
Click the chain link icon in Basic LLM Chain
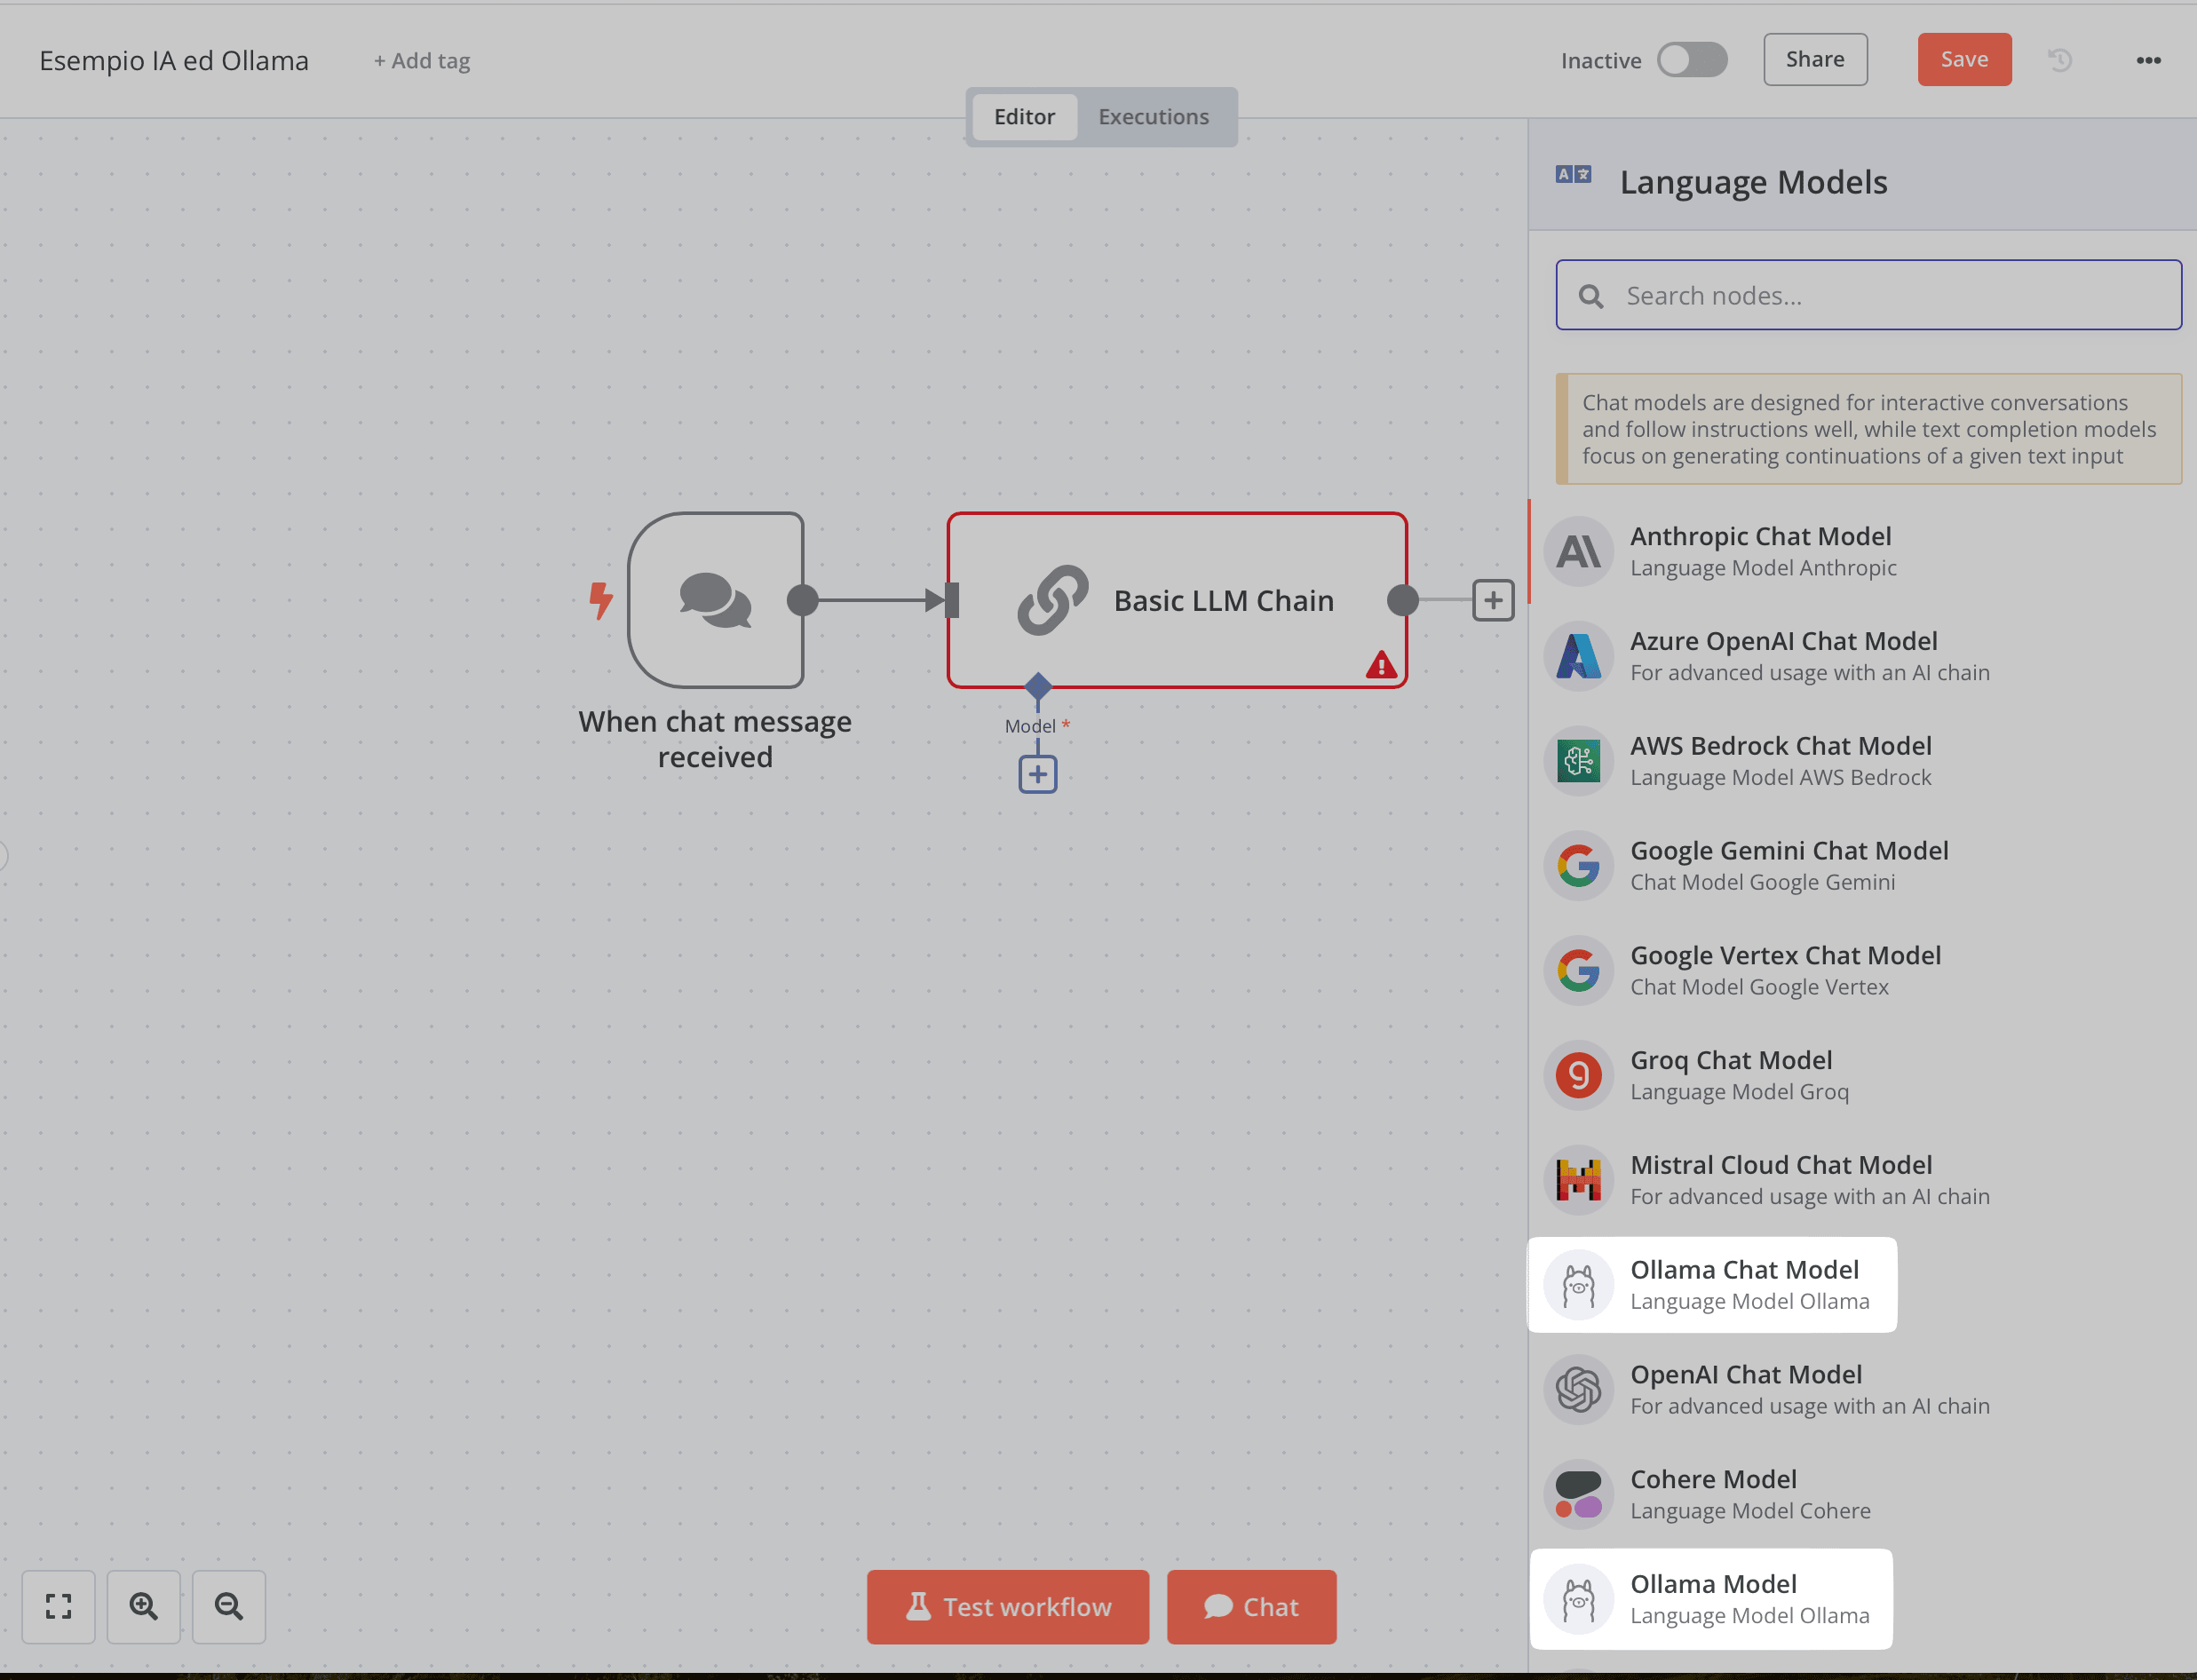(x=1053, y=600)
